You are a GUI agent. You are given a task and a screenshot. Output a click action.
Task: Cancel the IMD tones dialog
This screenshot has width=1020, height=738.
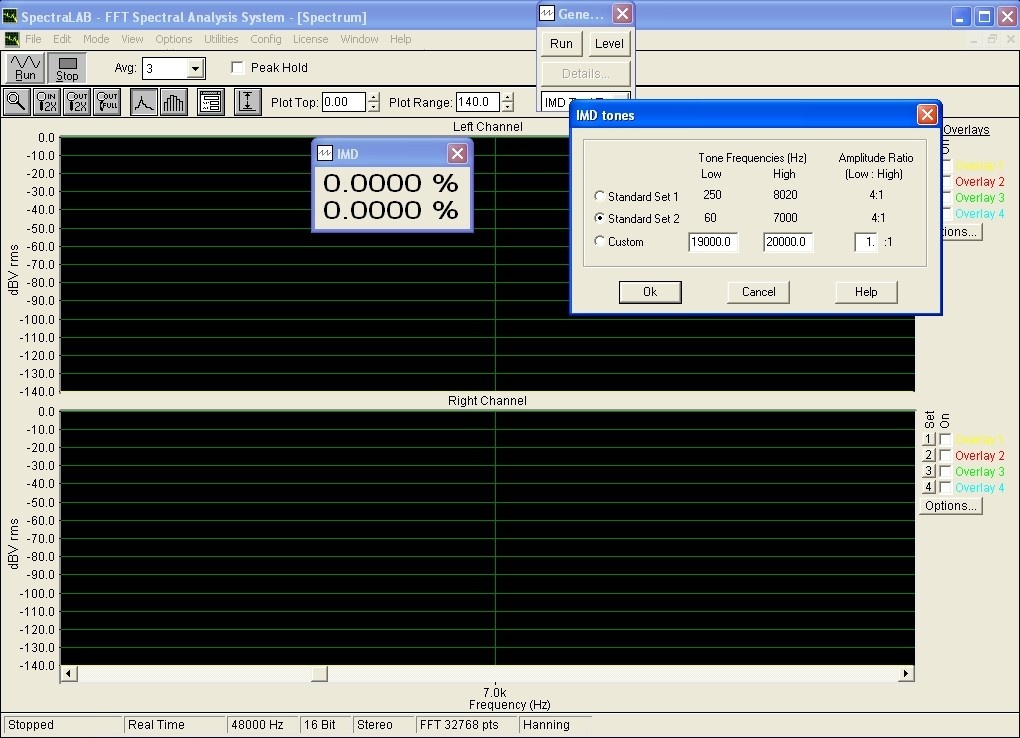coord(758,292)
